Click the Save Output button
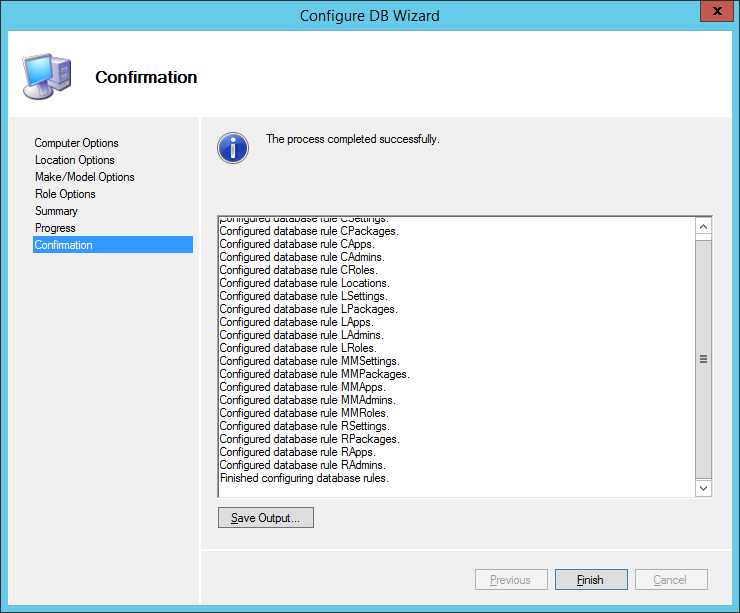740x613 pixels. tap(266, 518)
